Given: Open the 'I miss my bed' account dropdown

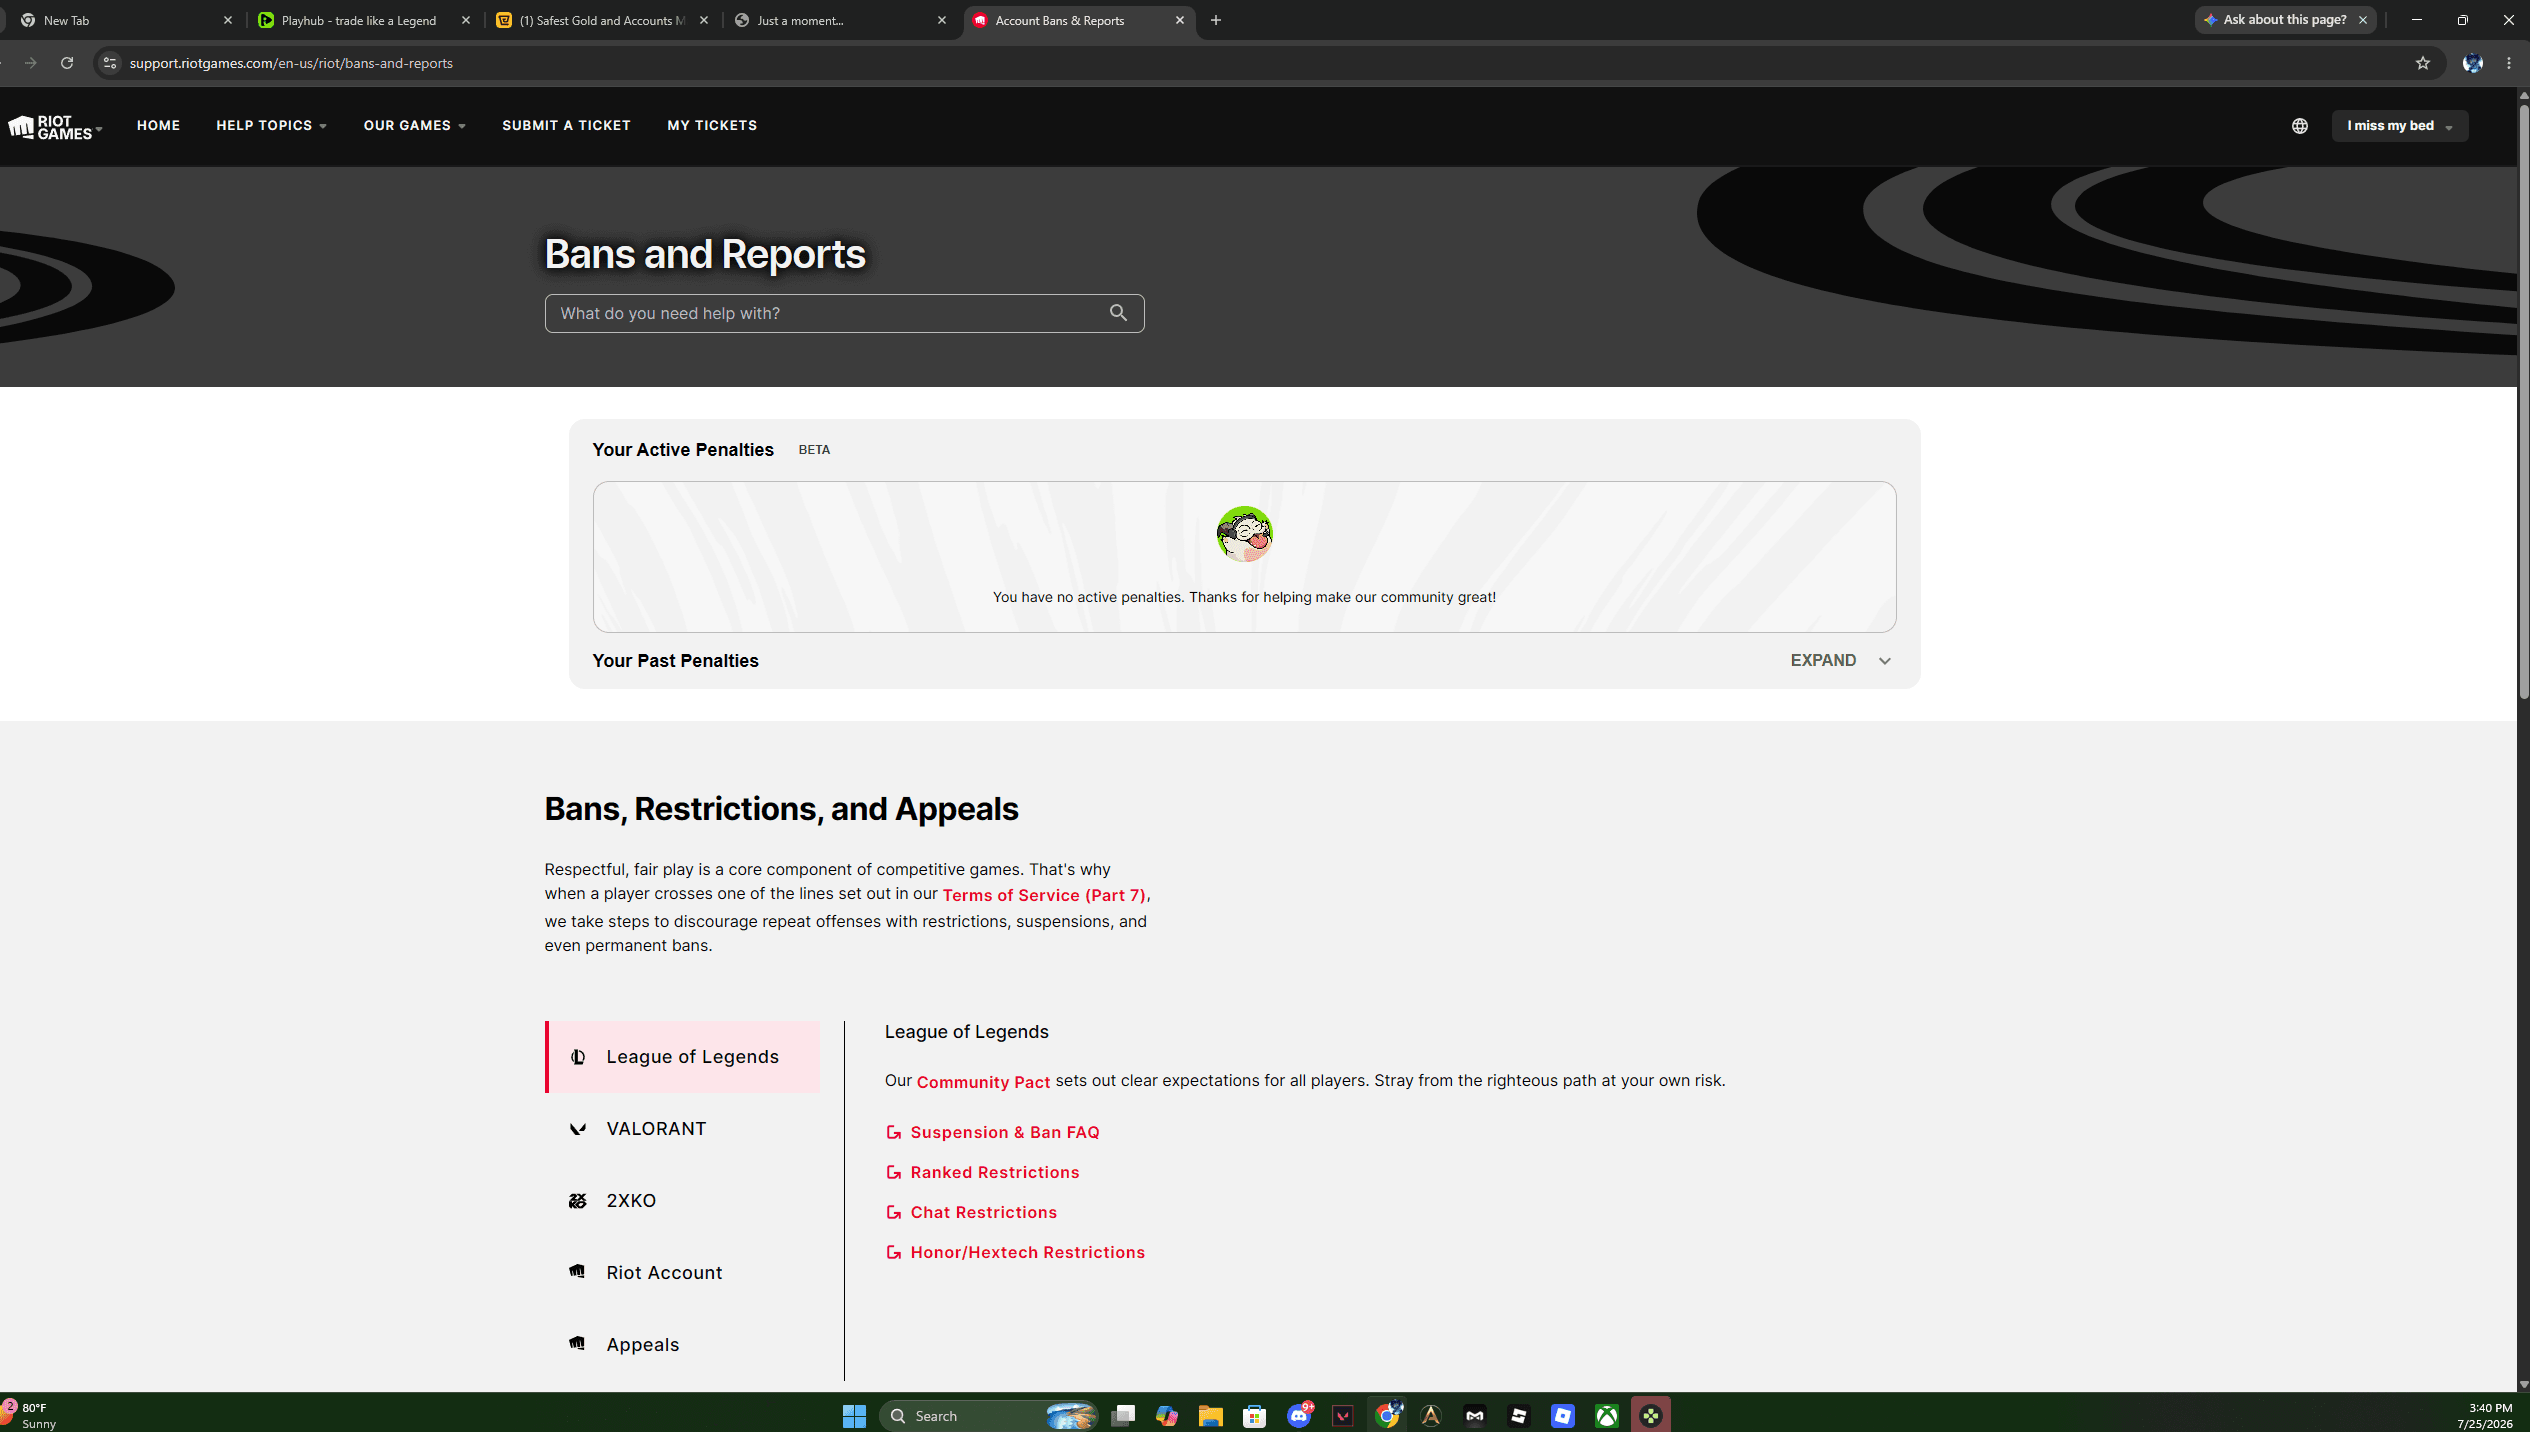Looking at the screenshot, I should [2399, 126].
